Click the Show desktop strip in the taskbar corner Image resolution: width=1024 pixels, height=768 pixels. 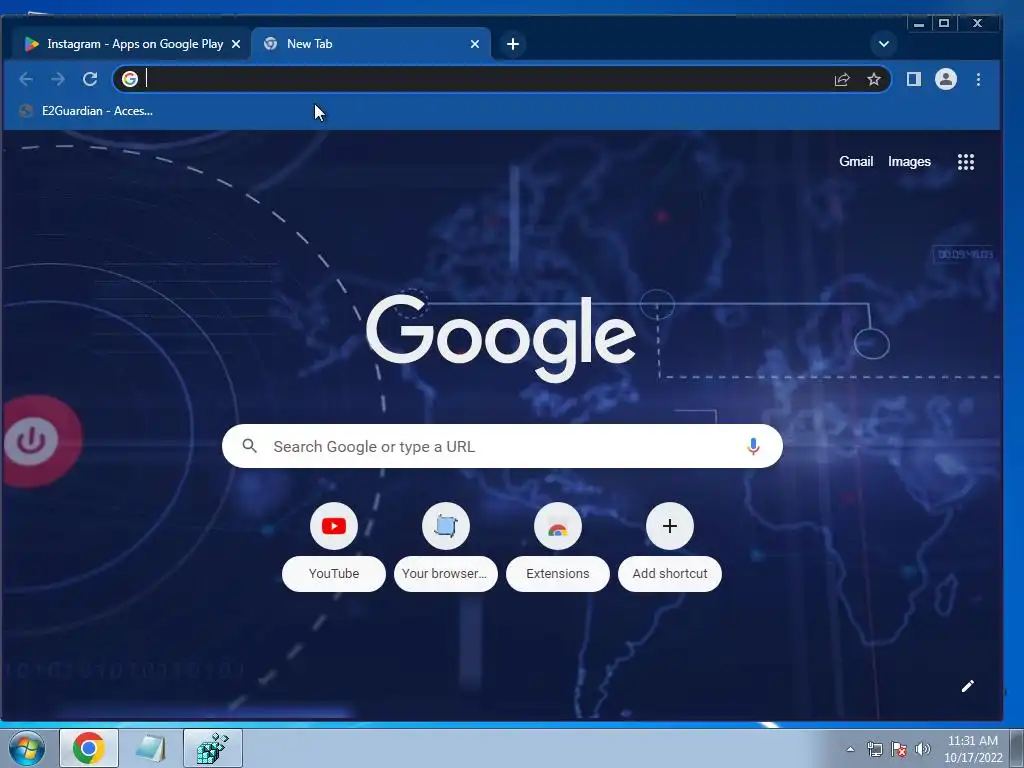click(1017, 748)
